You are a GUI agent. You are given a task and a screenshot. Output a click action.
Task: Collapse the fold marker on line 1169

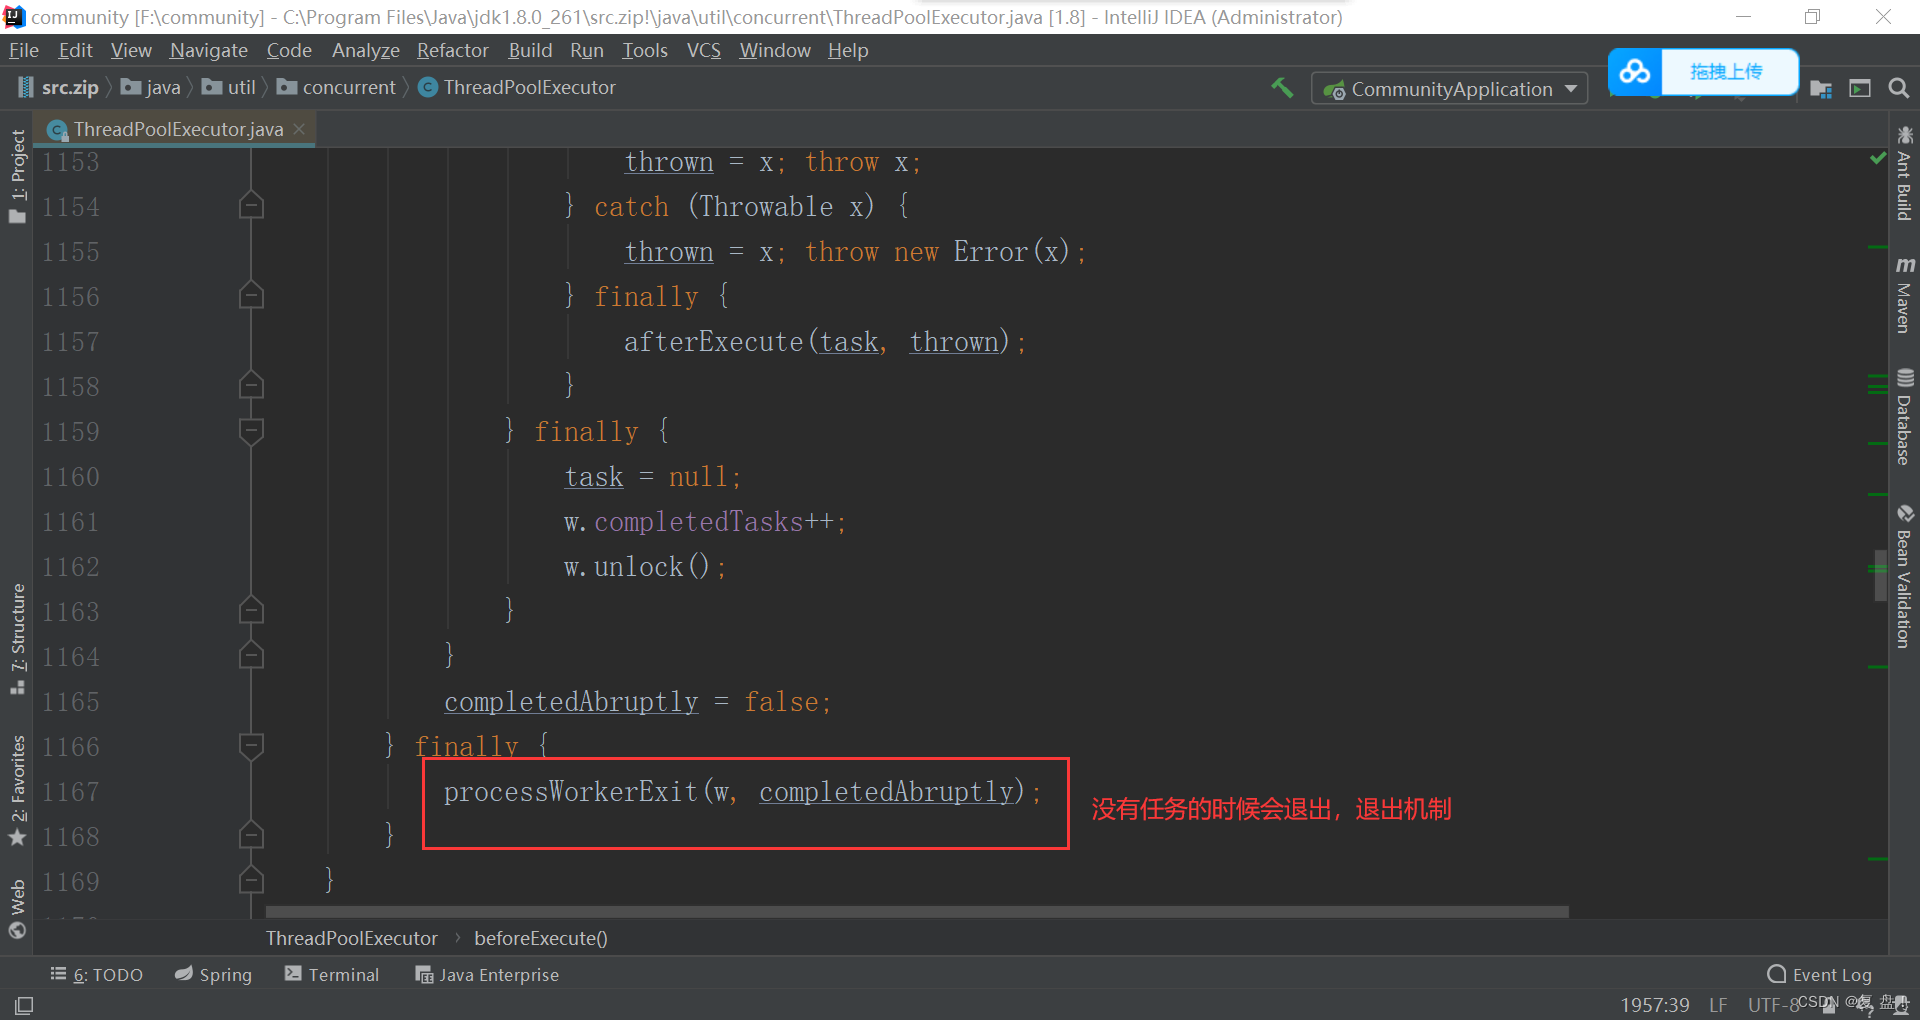pyautogui.click(x=251, y=881)
